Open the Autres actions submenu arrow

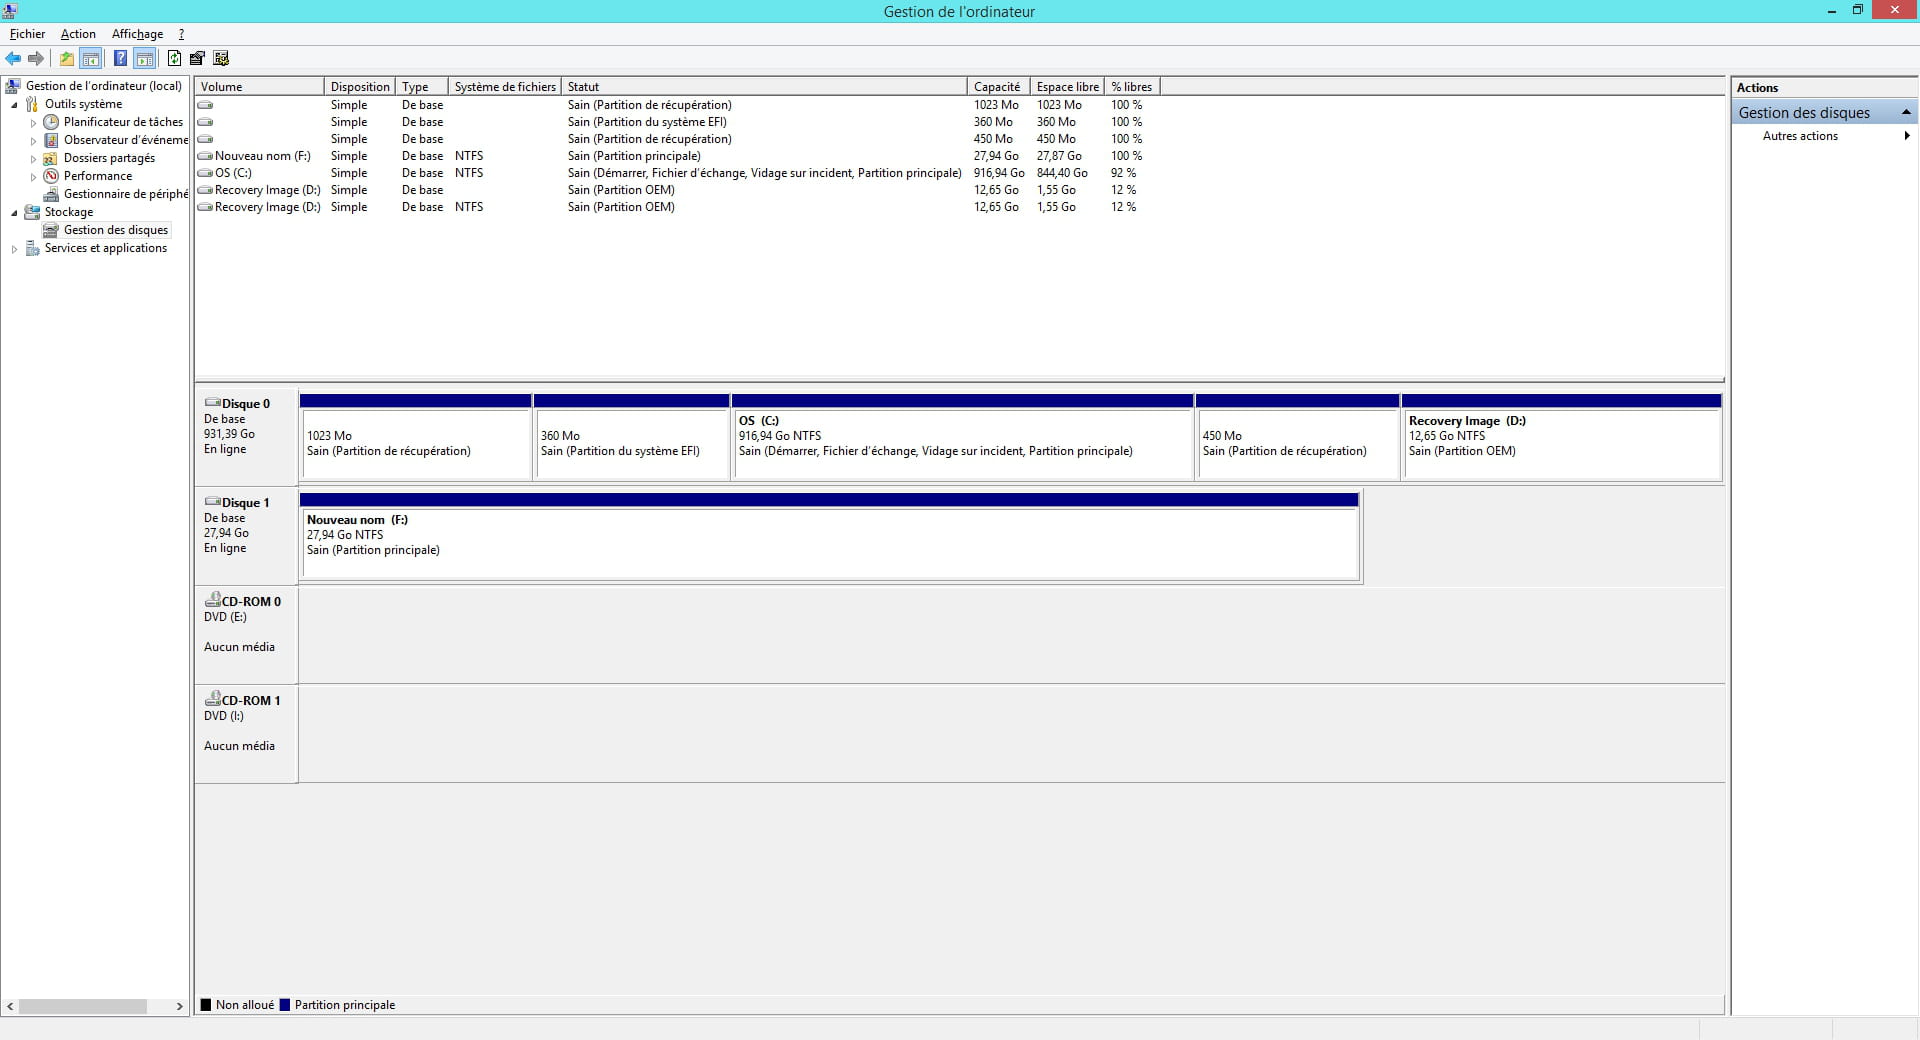point(1907,136)
